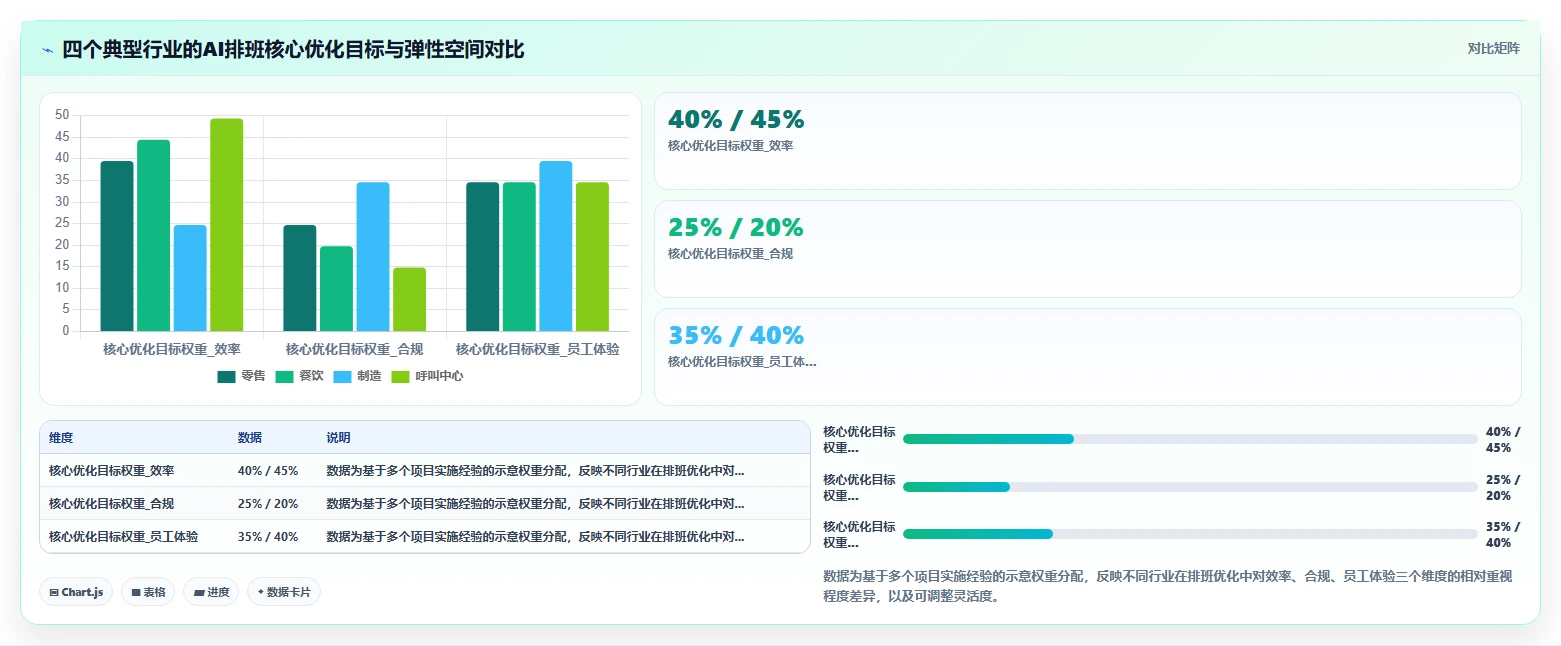
Task: Click the card title 四个典型行业的AI排班核心优化目标
Action: coord(293,50)
